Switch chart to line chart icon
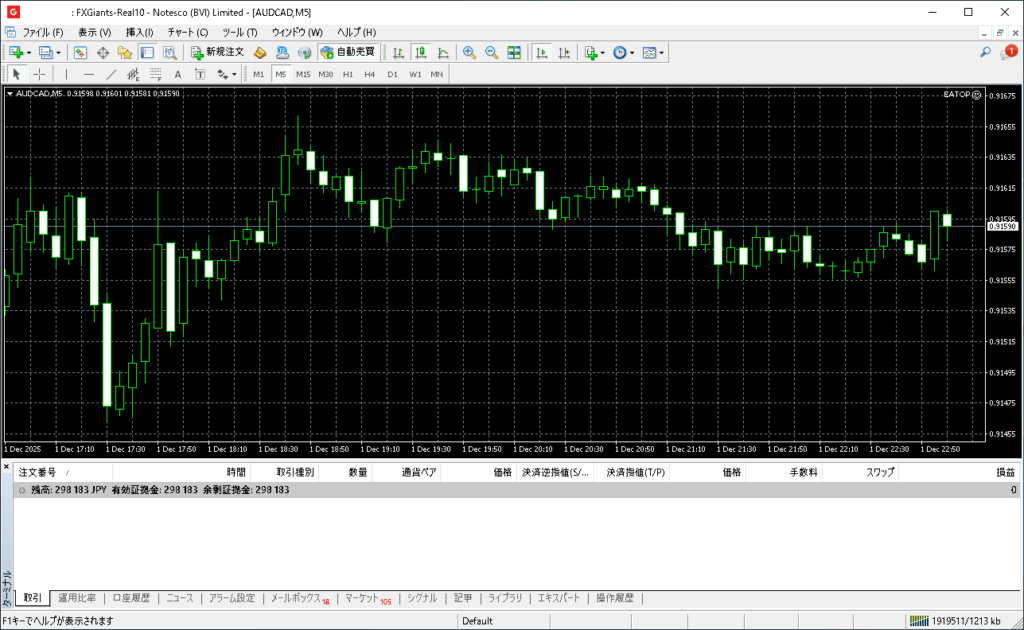 (x=442, y=52)
